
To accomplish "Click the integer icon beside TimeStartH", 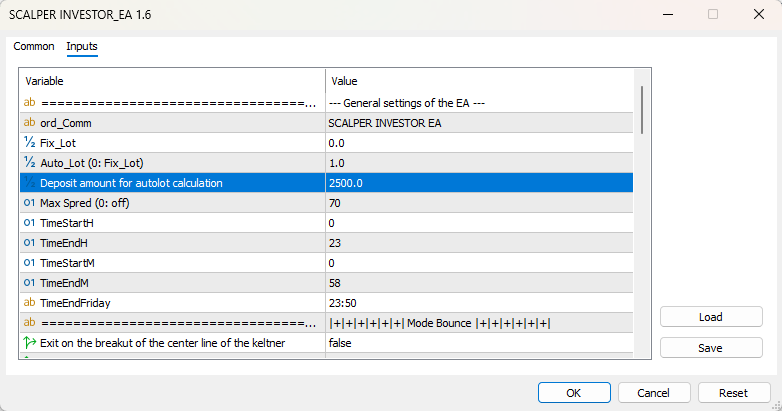I will pos(29,223).
